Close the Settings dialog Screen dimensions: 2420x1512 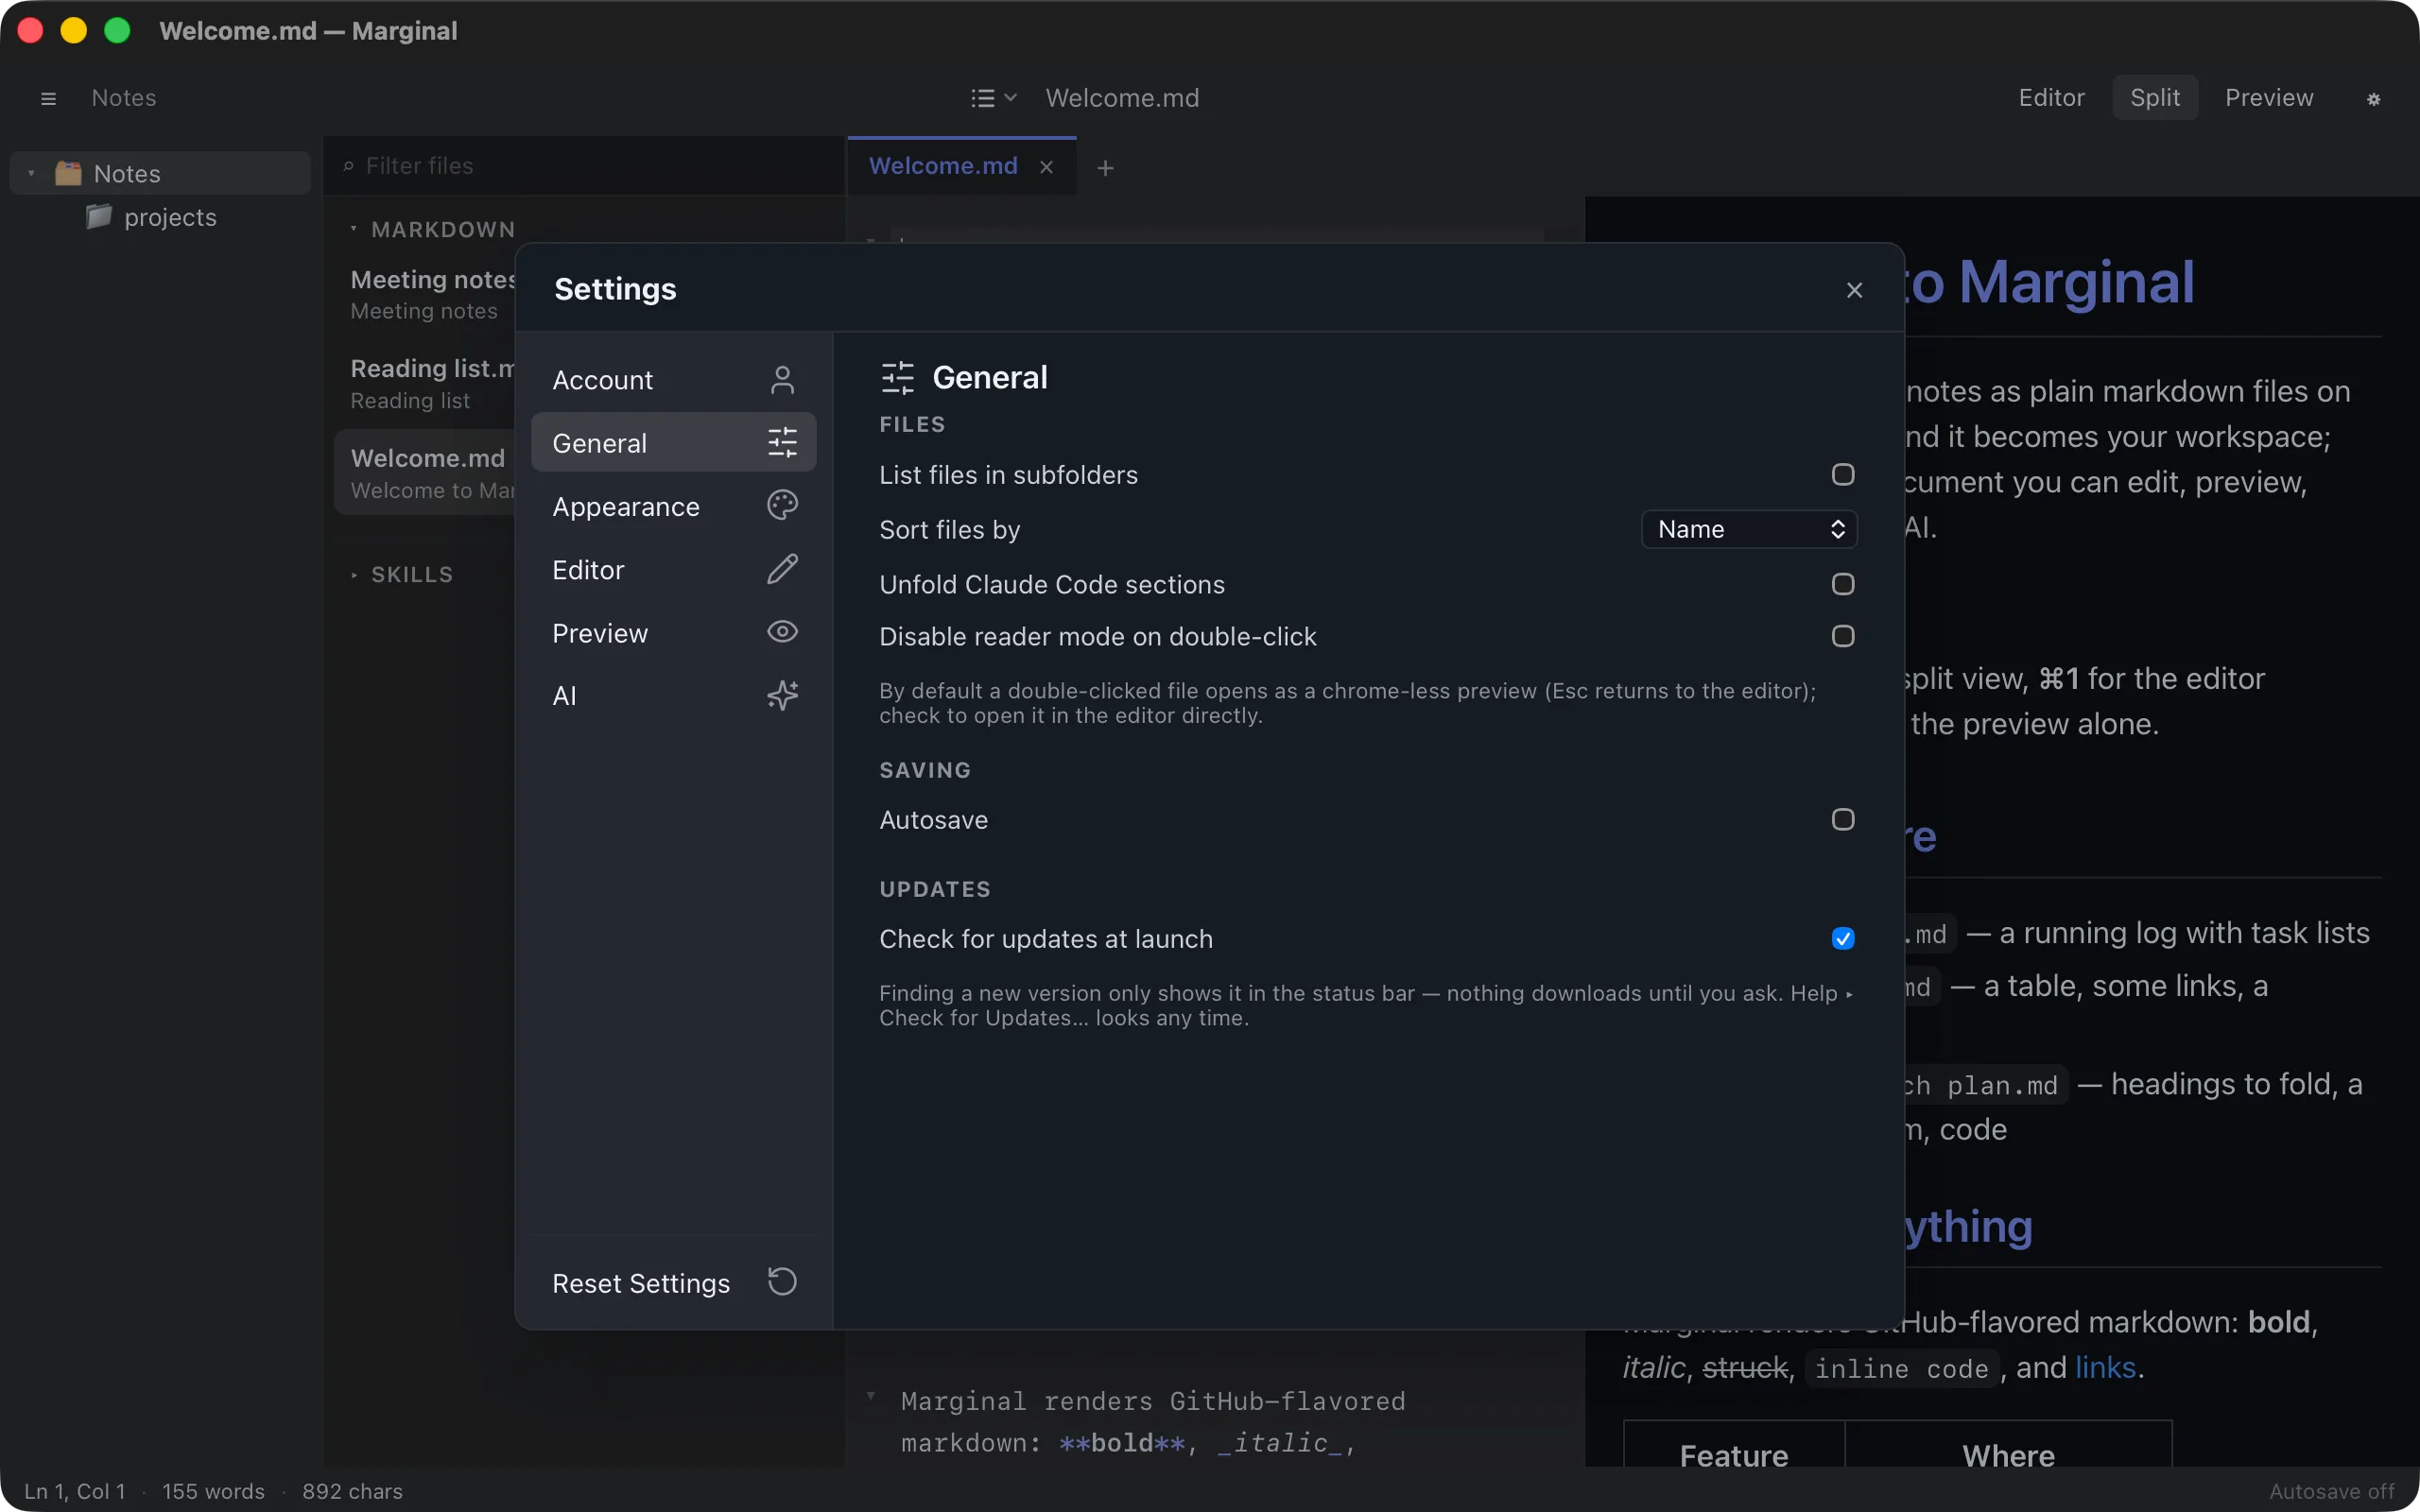(1854, 290)
